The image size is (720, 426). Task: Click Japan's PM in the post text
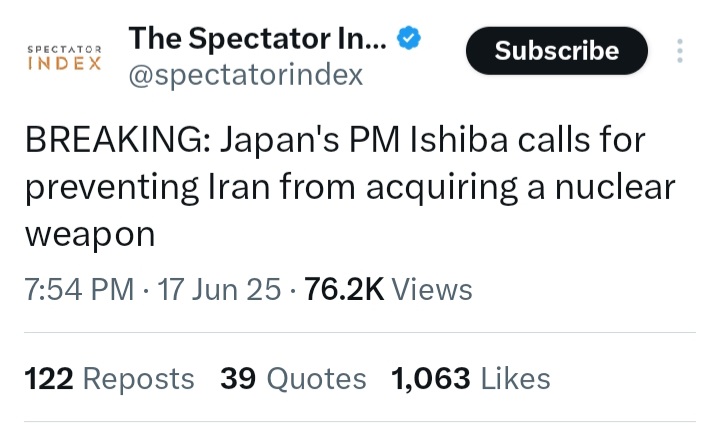[x=310, y=140]
